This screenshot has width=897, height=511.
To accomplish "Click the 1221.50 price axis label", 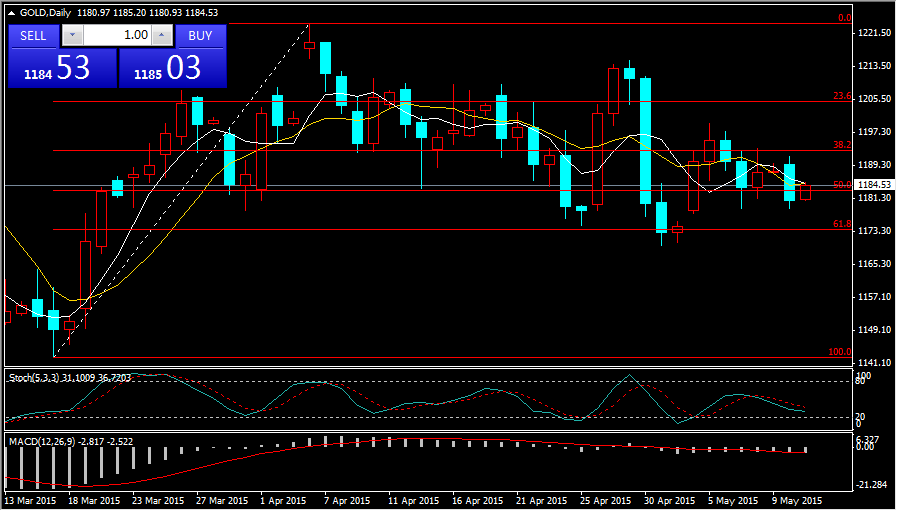I will point(874,33).
